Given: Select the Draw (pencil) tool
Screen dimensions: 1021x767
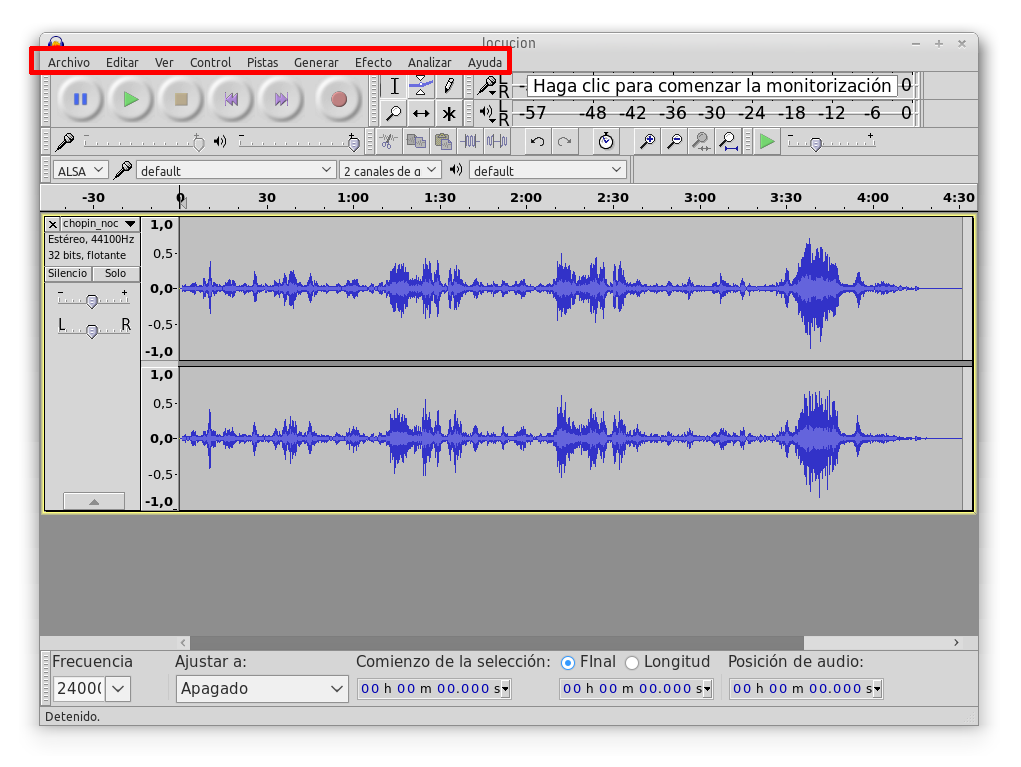Looking at the screenshot, I should click(x=449, y=86).
